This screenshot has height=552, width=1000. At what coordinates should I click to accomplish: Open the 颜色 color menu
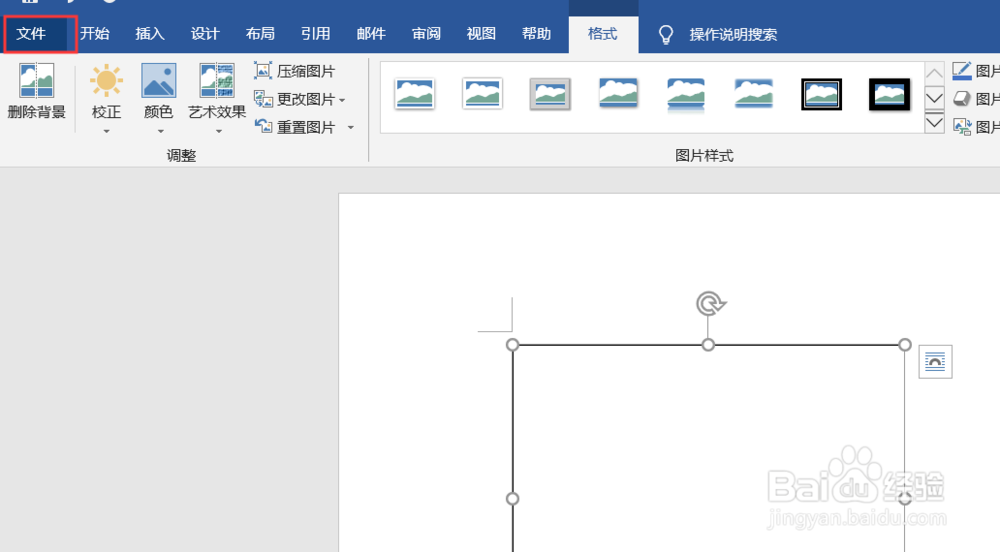tap(158, 98)
